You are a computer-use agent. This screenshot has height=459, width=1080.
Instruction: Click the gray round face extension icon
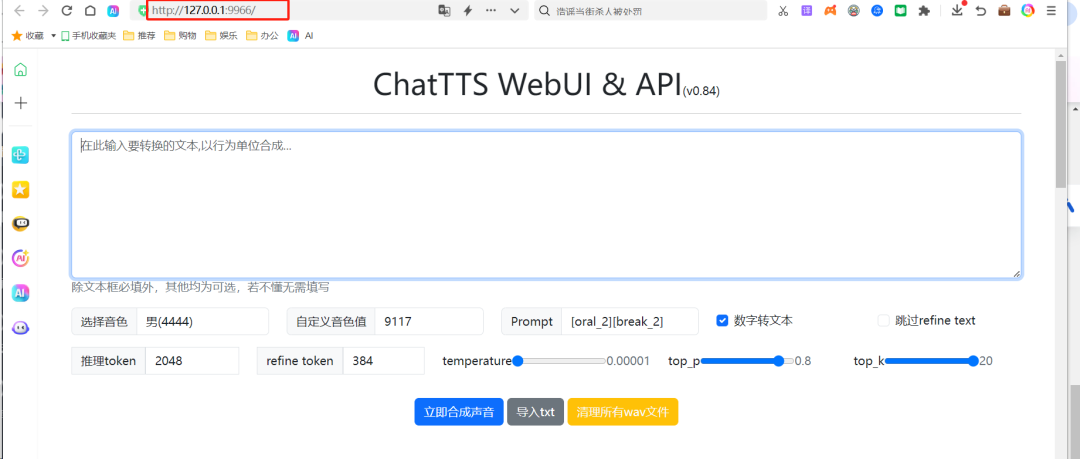tap(853, 10)
